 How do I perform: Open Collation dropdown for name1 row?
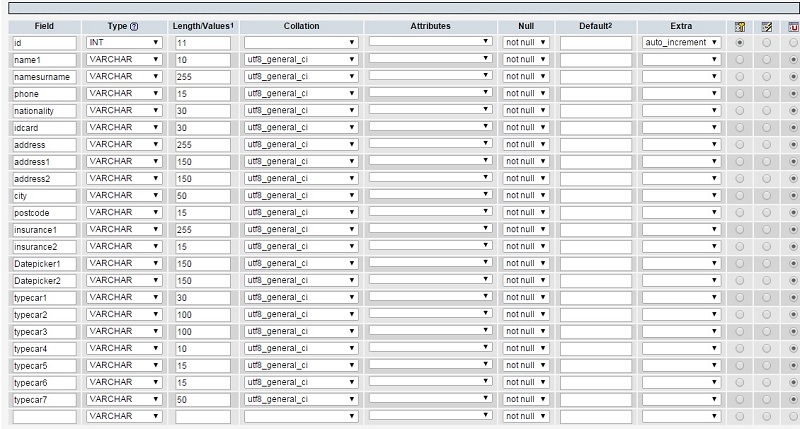click(301, 59)
